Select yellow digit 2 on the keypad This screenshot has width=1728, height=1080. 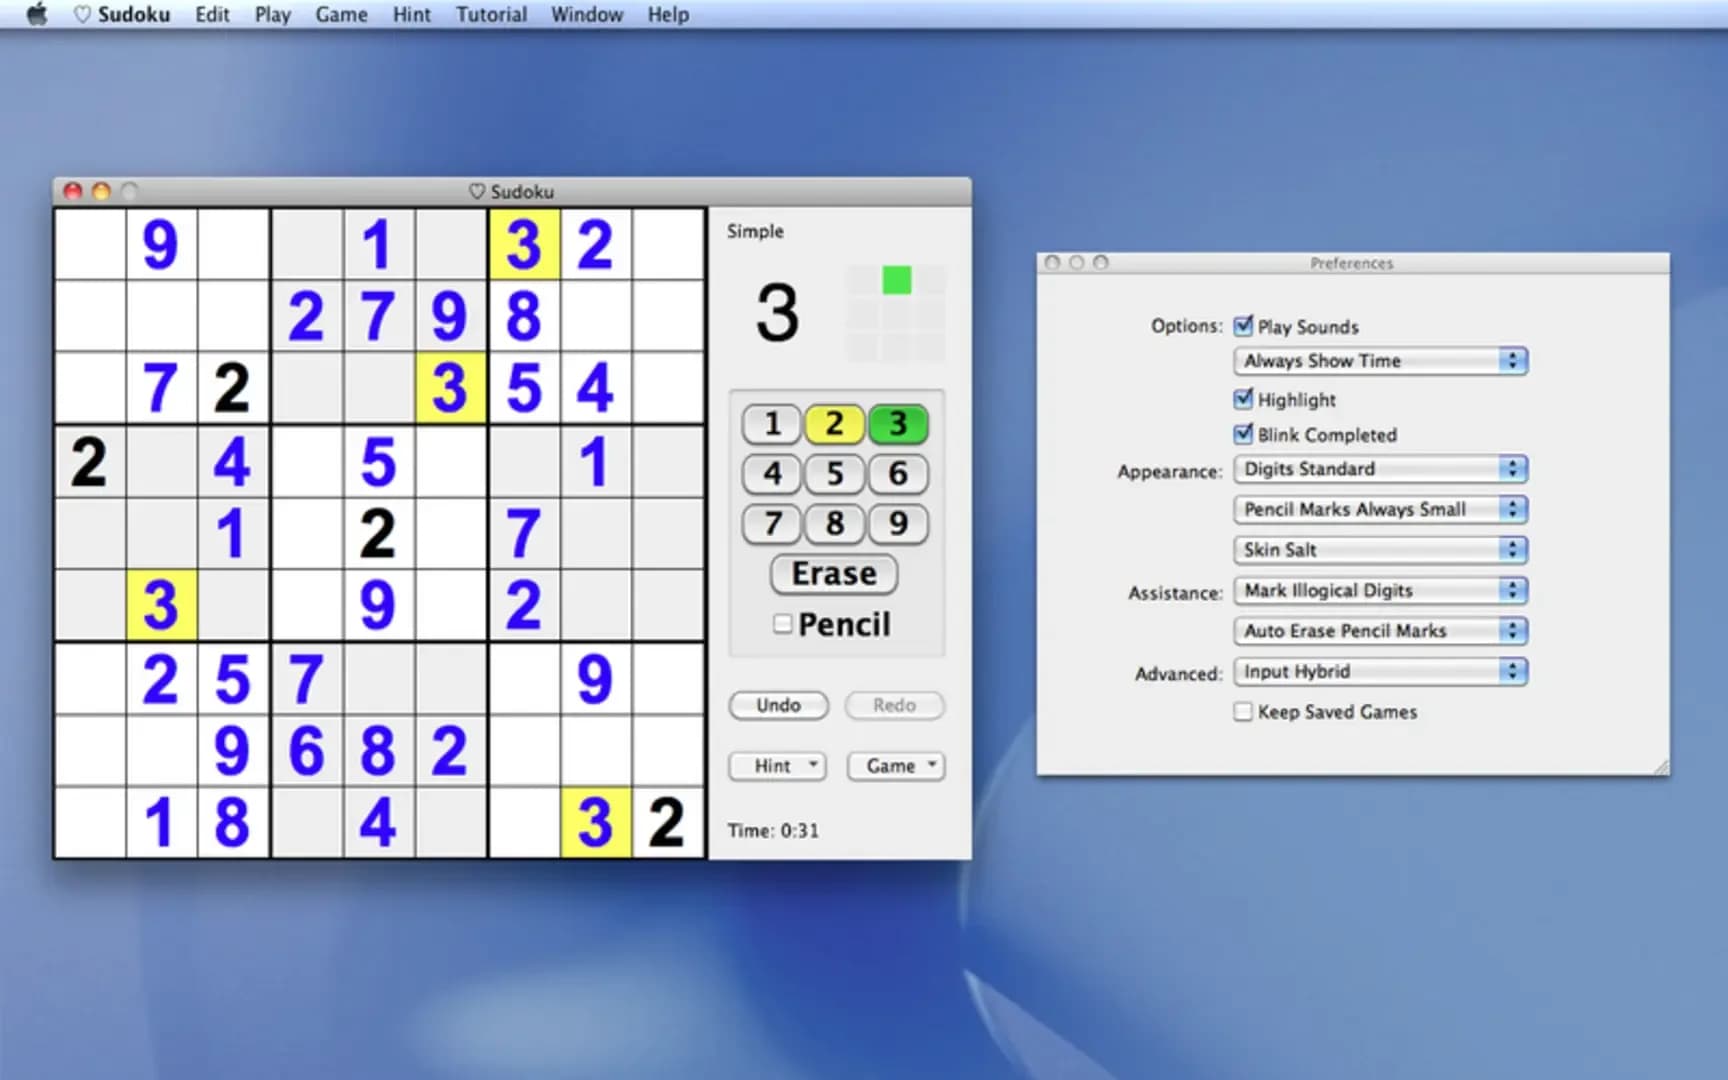[x=834, y=424]
